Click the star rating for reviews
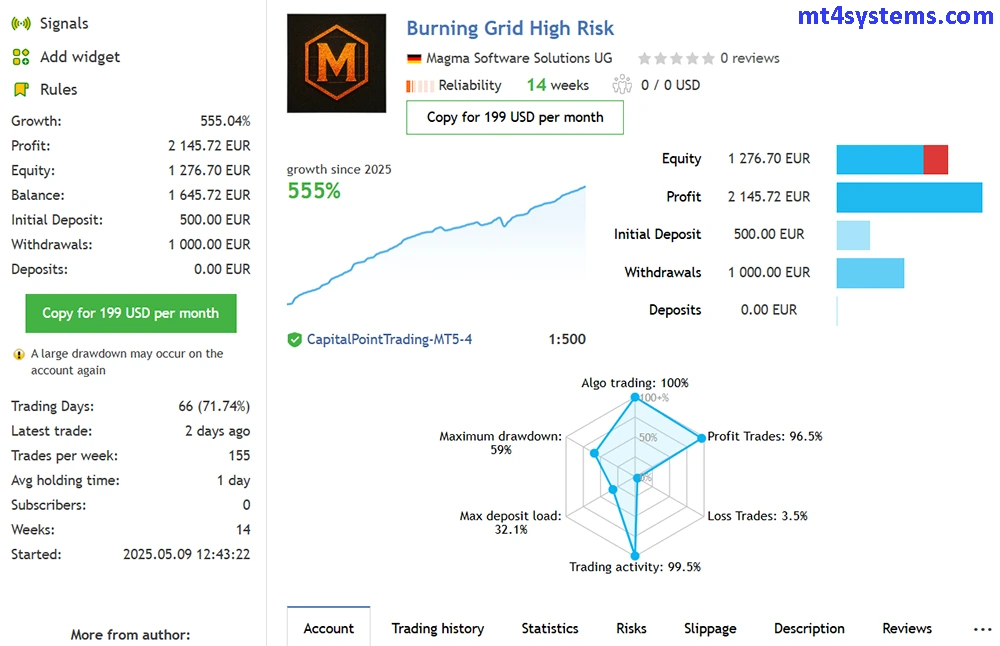 click(x=676, y=59)
